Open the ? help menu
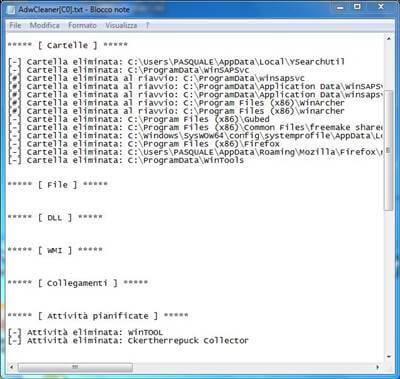The height and width of the screenshot is (379, 400). [x=147, y=25]
